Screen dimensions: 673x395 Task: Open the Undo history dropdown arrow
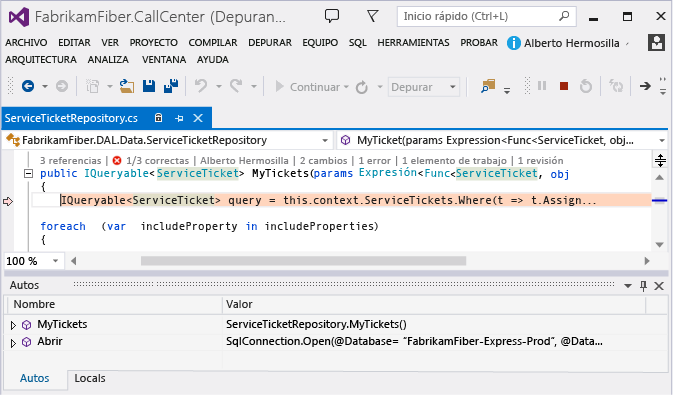tap(218, 86)
